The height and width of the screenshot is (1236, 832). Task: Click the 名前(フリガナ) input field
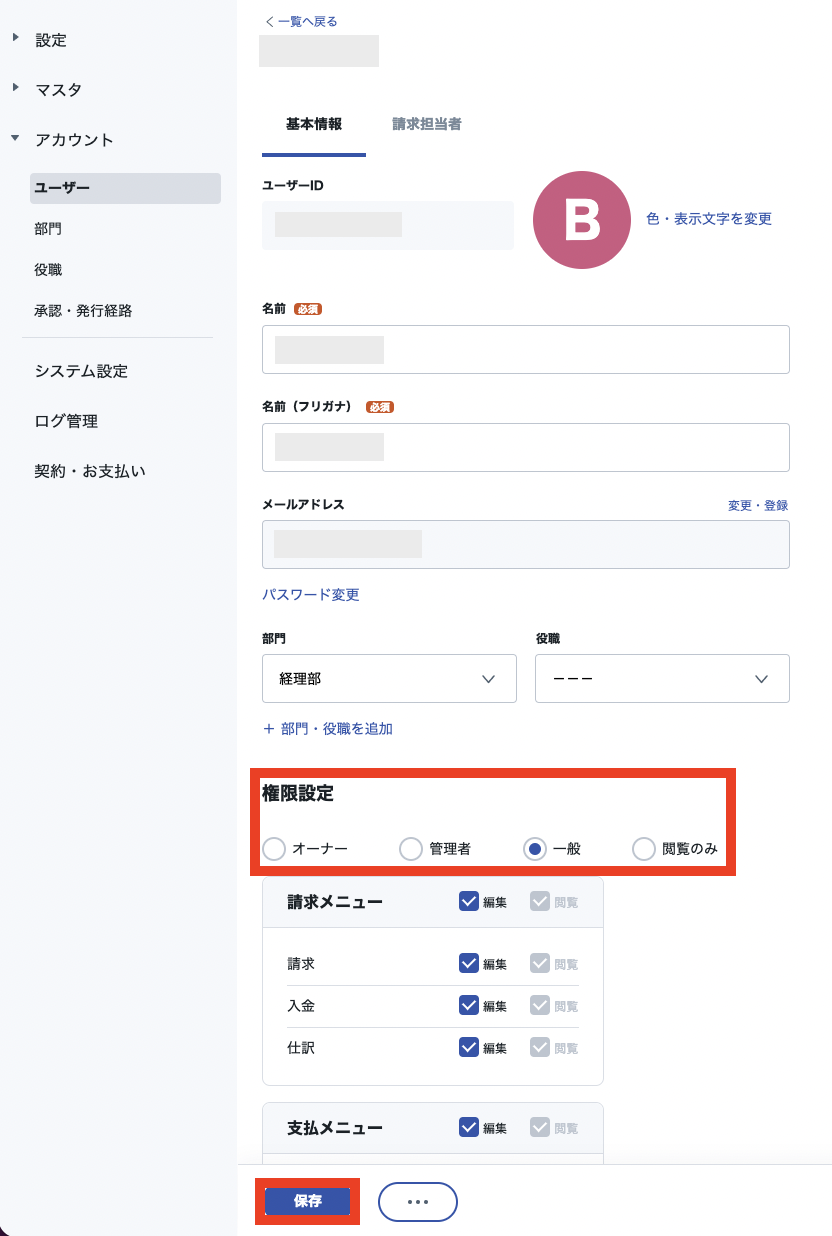526,447
